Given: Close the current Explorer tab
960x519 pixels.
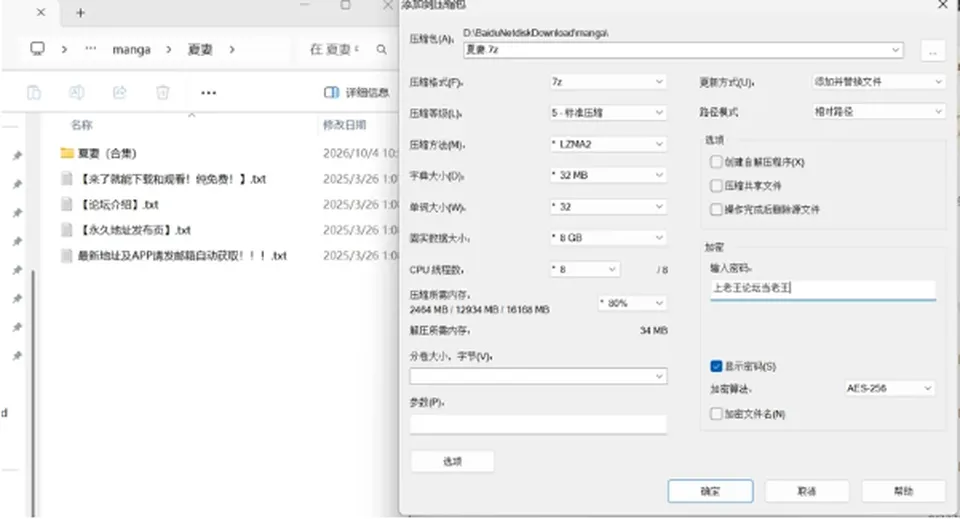Looking at the screenshot, I should pyautogui.click(x=41, y=12).
